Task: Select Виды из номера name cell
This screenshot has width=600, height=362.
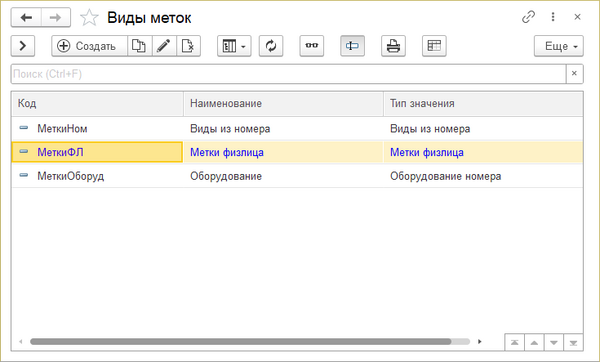Action: [284, 129]
